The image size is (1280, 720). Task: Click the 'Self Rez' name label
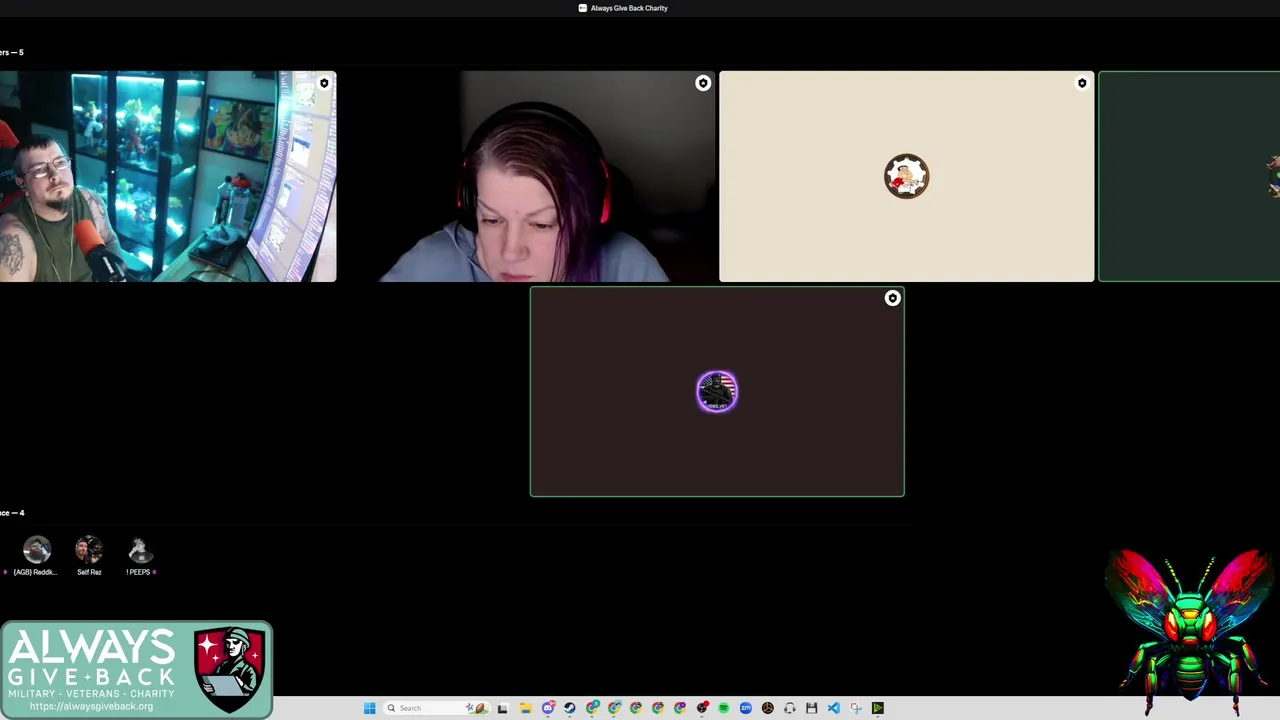click(x=89, y=572)
